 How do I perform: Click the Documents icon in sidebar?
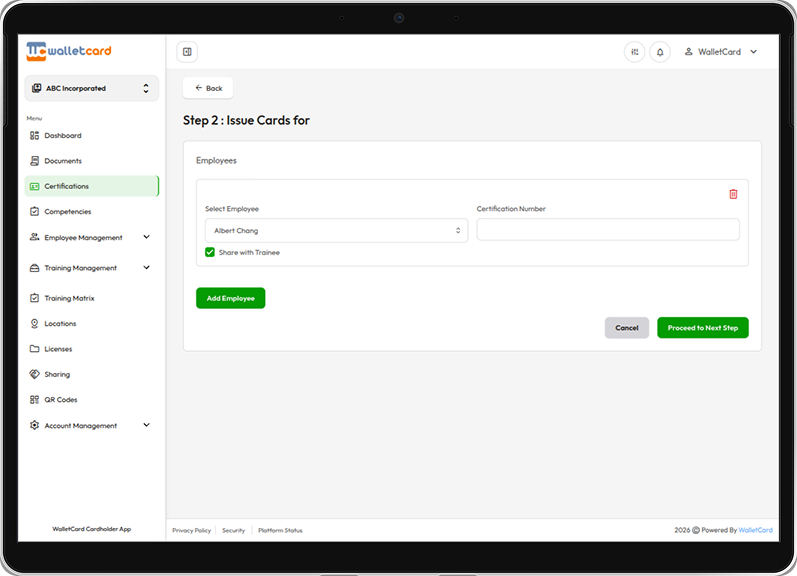tap(34, 161)
